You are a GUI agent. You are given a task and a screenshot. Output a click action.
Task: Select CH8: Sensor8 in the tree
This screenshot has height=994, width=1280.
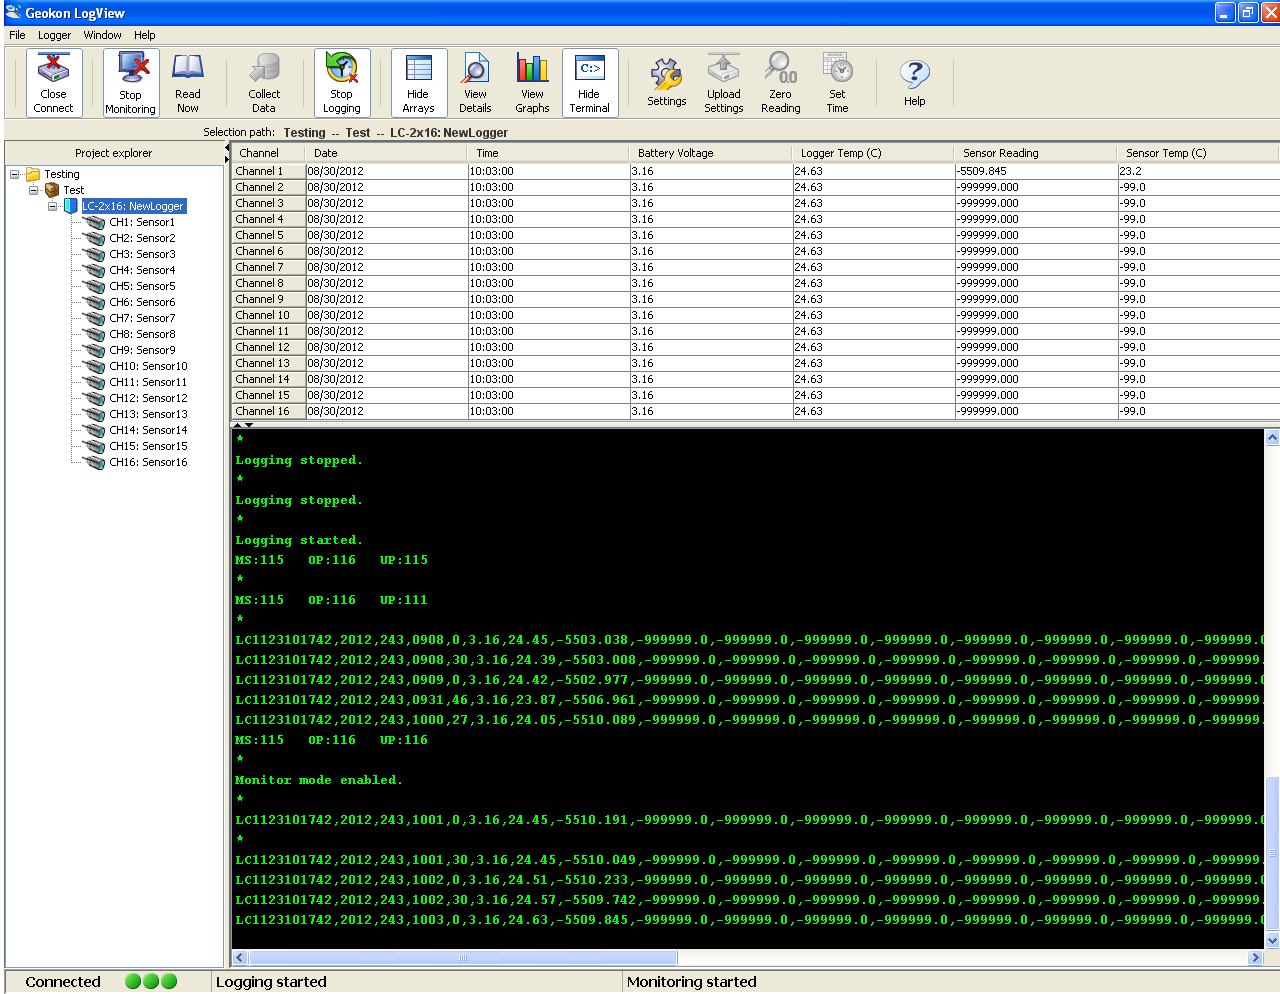coord(142,334)
